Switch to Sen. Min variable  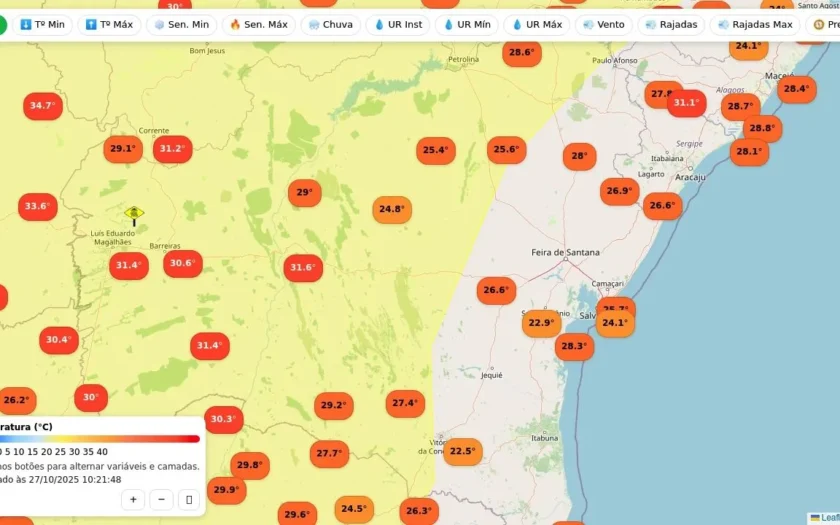(x=182, y=25)
